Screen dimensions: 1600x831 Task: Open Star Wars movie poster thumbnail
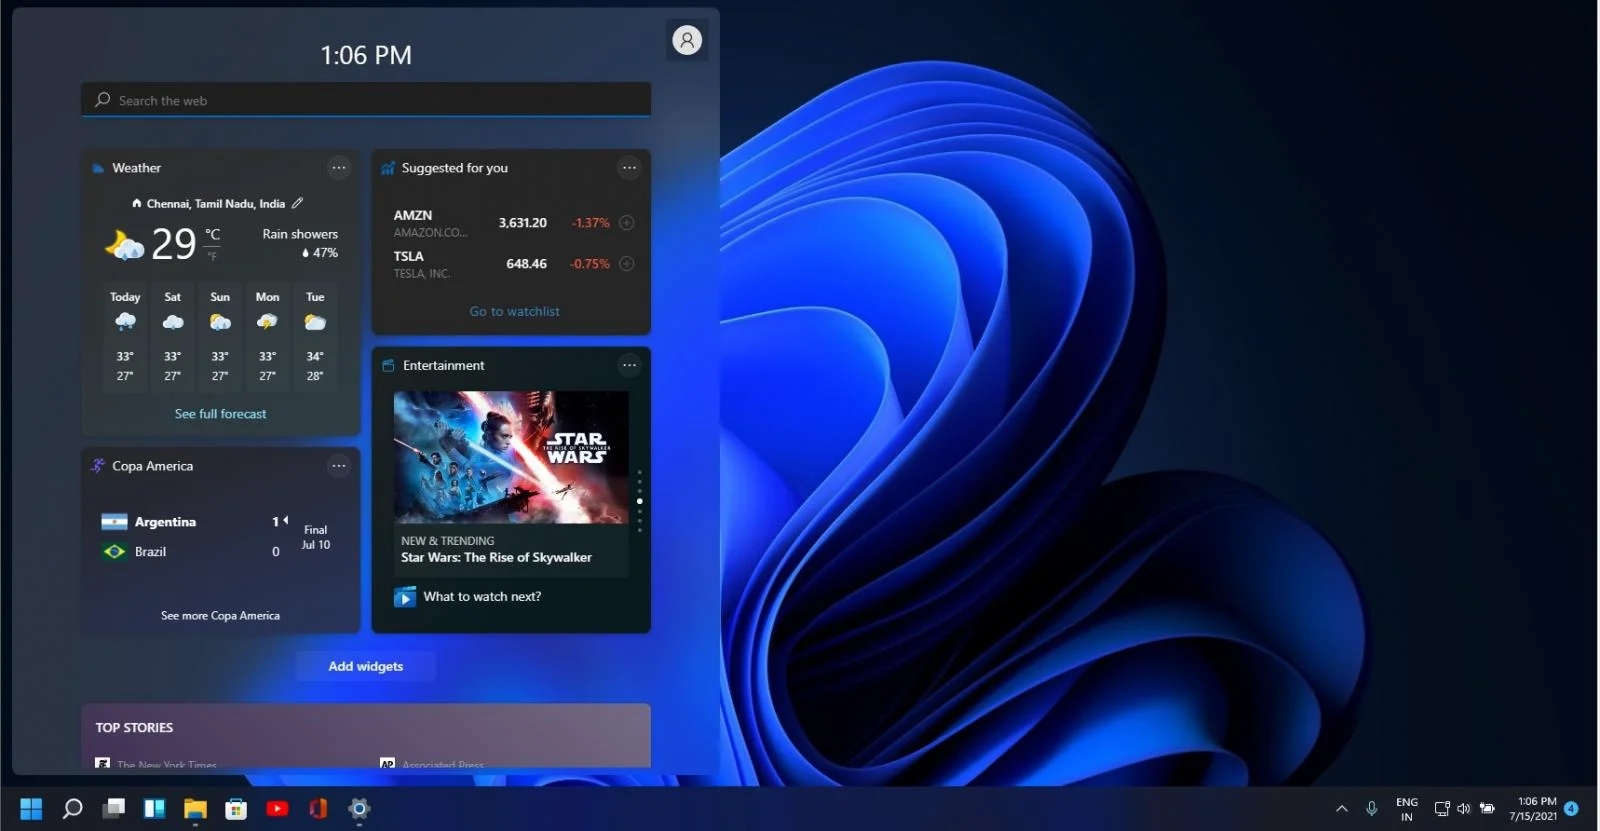click(511, 457)
